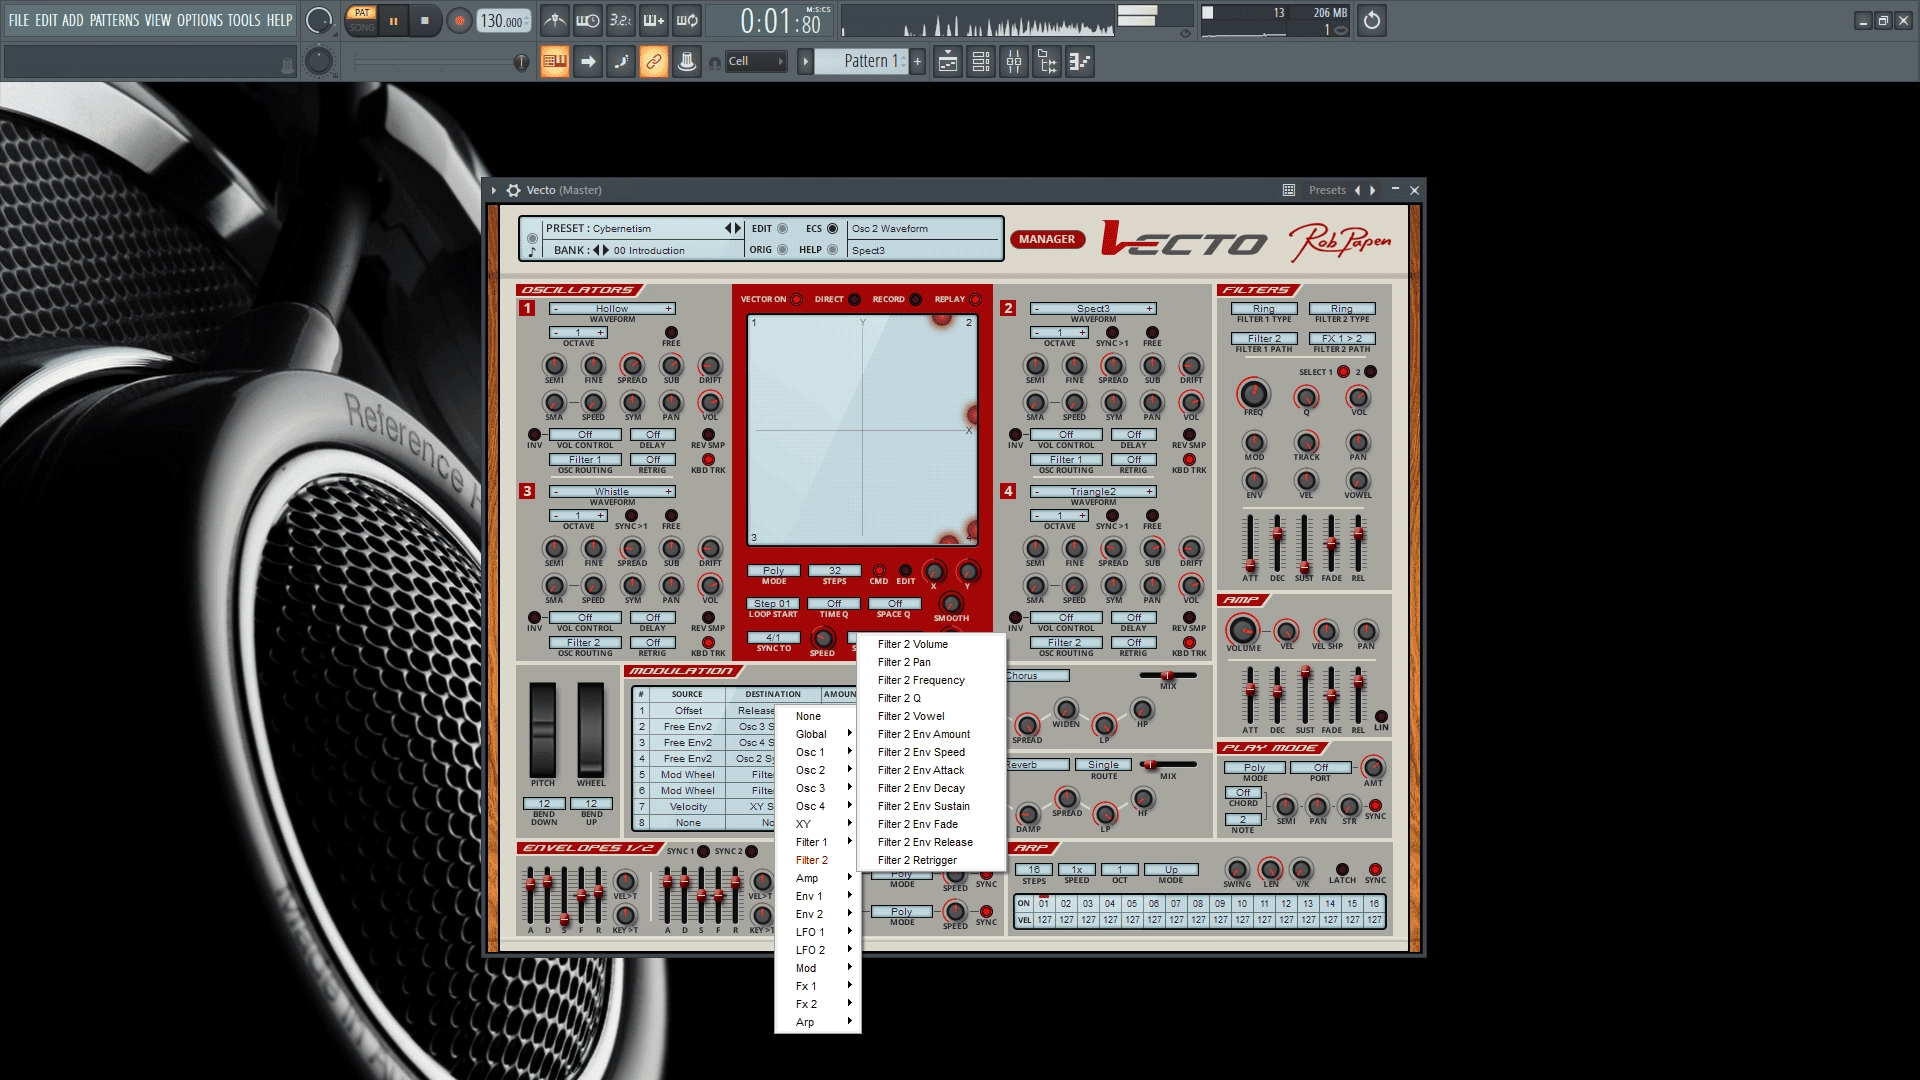
Task: Toggle the overdub blend recording icon
Action: coord(654,20)
